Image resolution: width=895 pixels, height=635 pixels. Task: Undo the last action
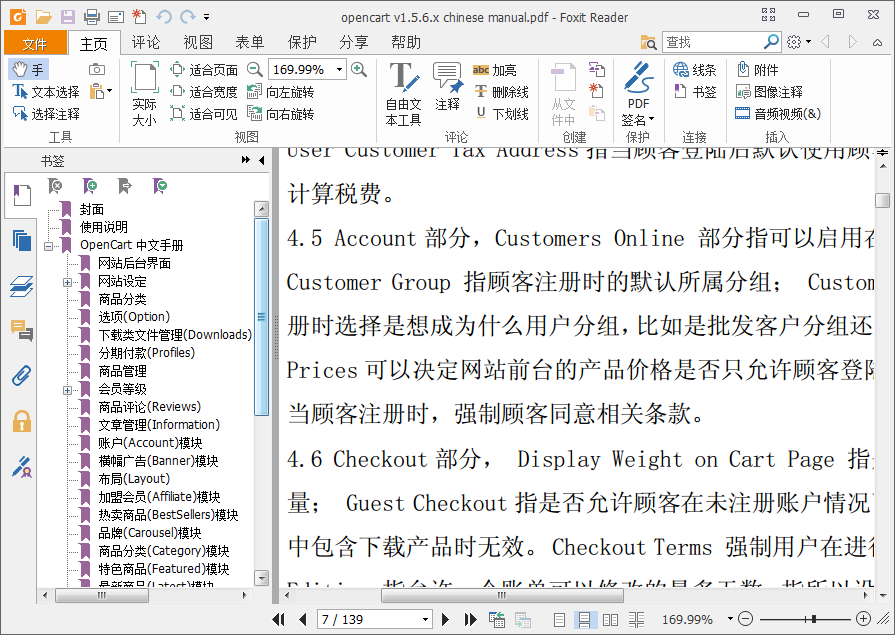[x=164, y=17]
